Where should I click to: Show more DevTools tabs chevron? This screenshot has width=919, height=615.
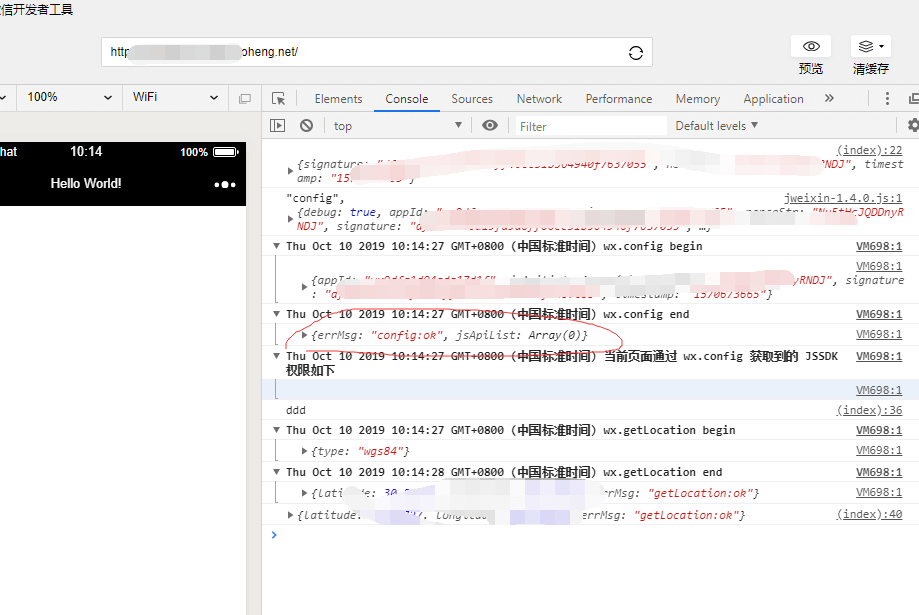829,99
